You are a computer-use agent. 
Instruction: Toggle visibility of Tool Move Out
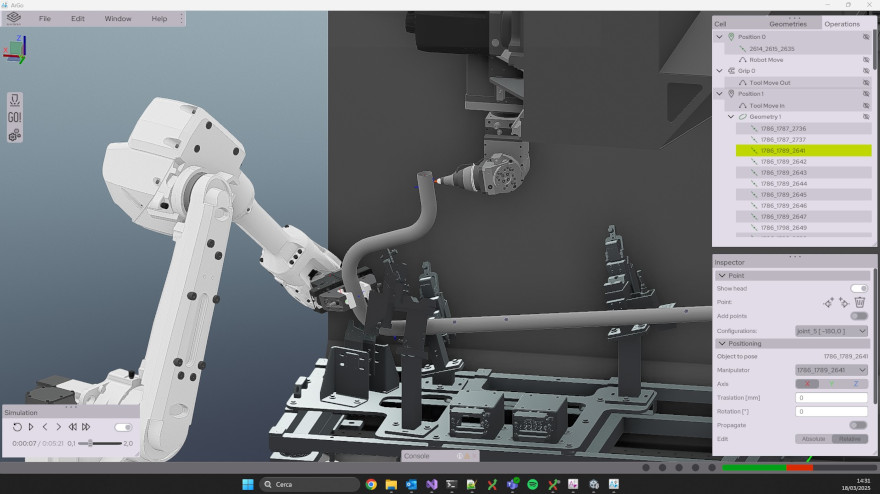[x=866, y=83]
